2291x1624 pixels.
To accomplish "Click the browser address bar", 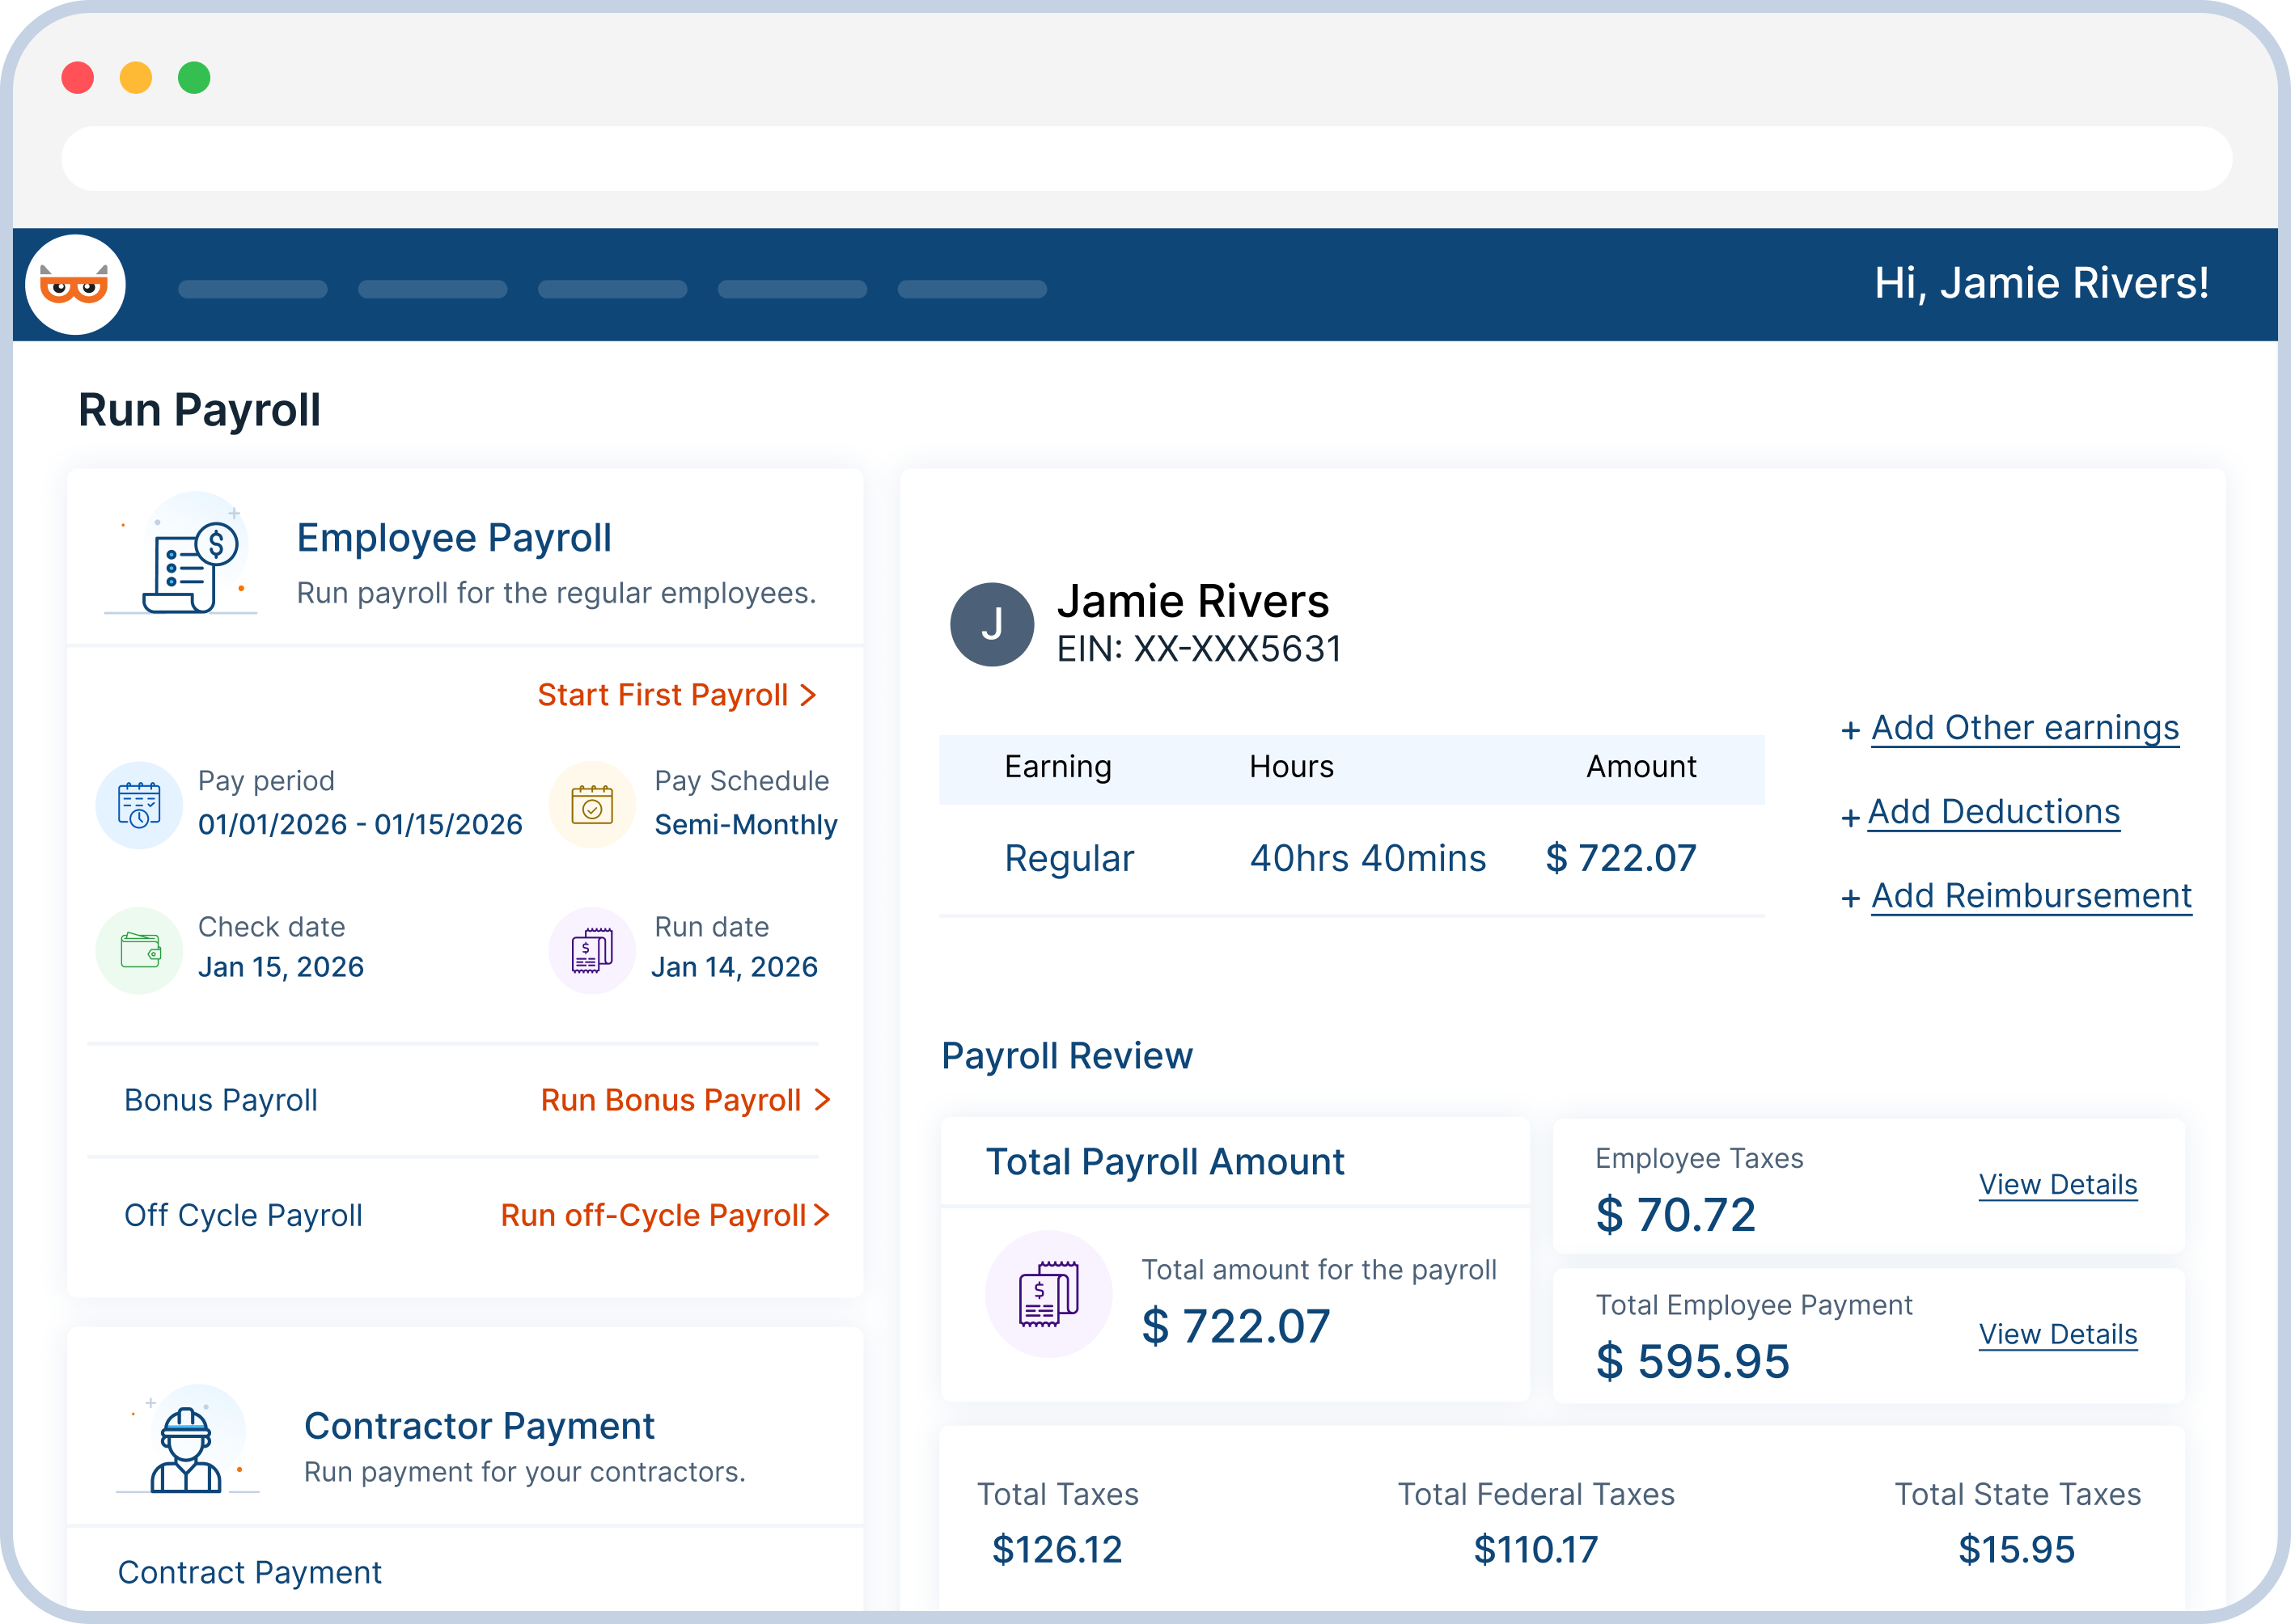I will tap(1145, 157).
